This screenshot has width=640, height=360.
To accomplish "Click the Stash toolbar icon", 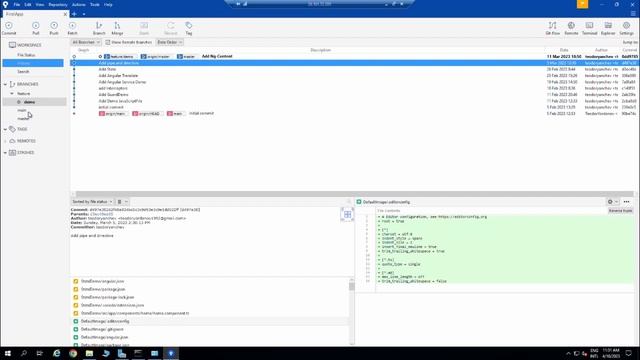I will [144, 28].
